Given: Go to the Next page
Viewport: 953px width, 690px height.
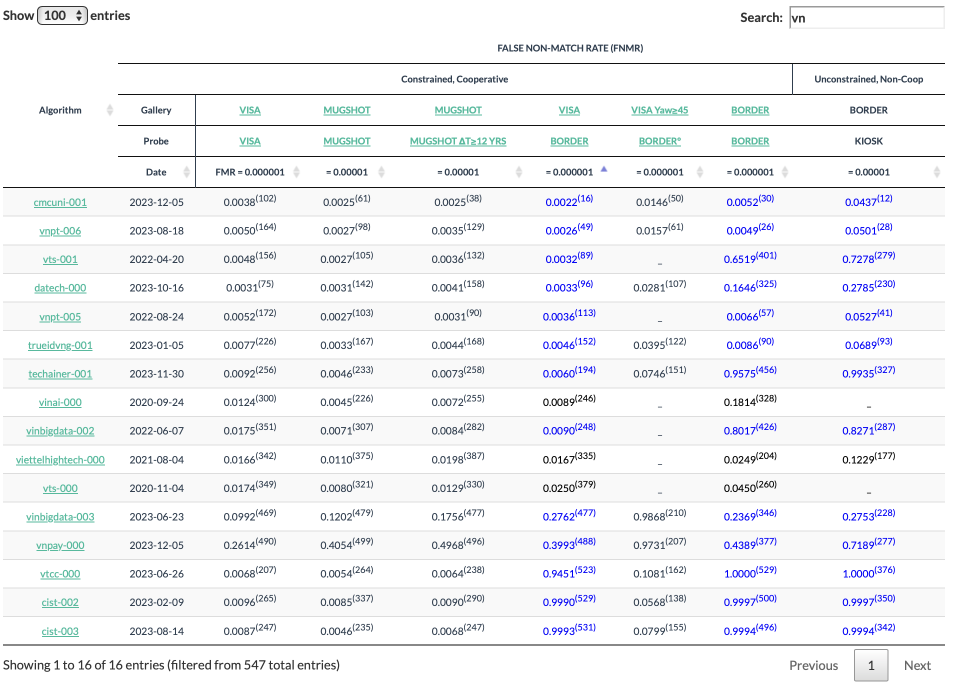Looking at the screenshot, I should (x=916, y=665).
